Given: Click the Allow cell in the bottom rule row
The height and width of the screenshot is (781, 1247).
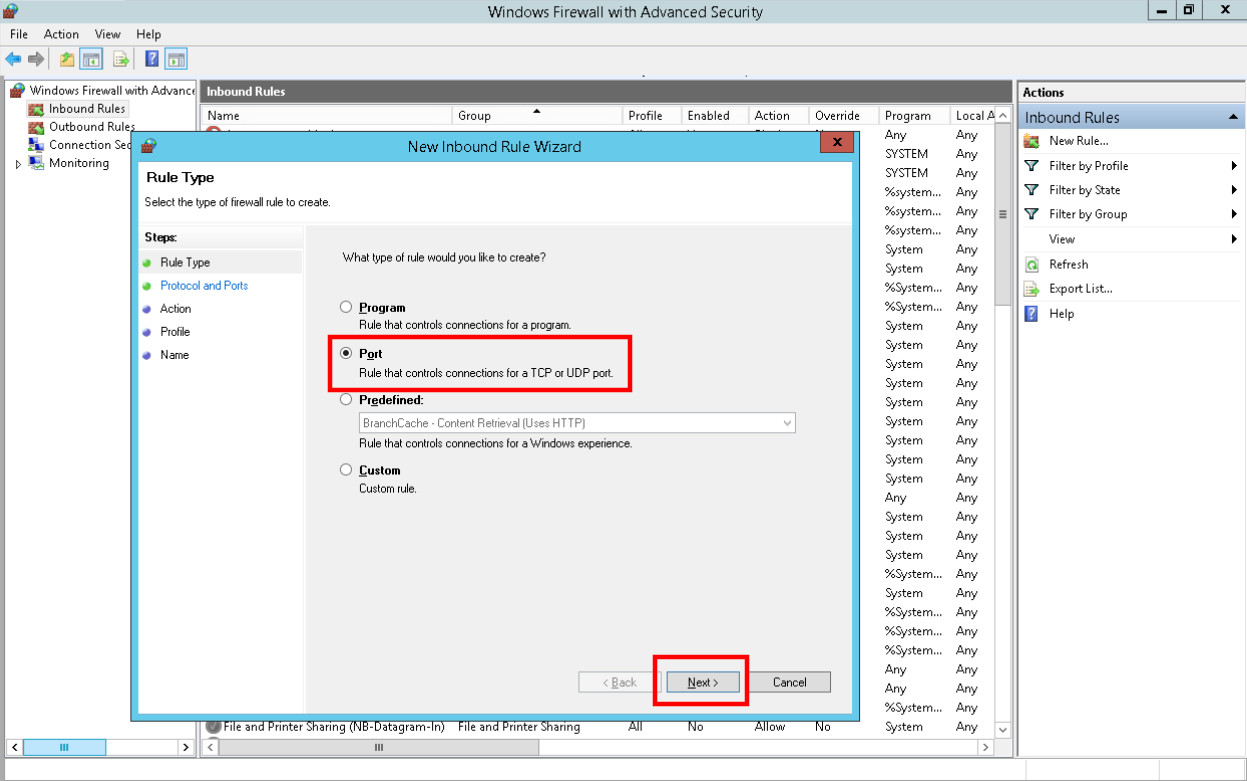Looking at the screenshot, I should pos(770,727).
